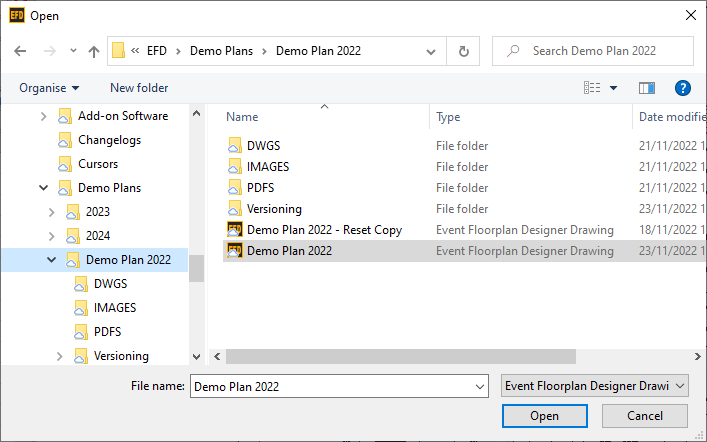Viewport: 707px width, 442px height.
Task: Select the PDFS folder in file list
Action: (x=260, y=188)
